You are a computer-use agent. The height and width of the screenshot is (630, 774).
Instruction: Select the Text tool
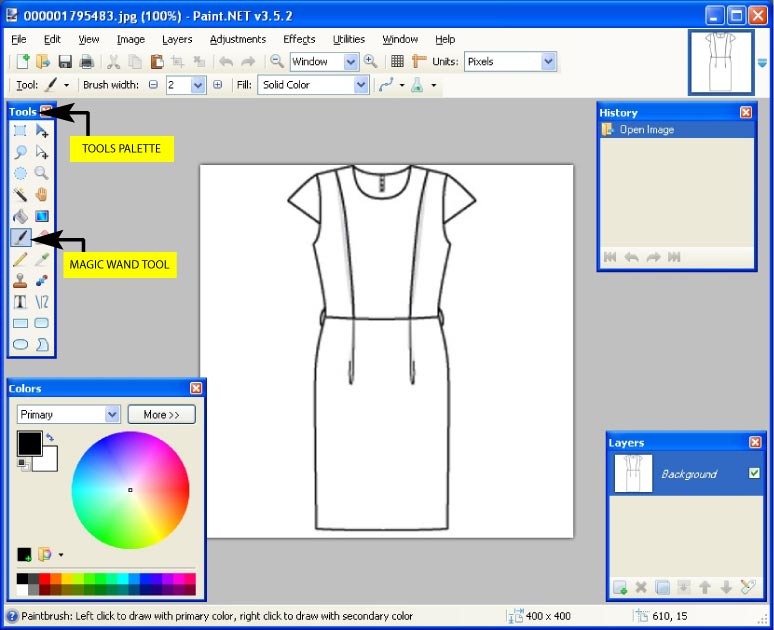[20, 302]
